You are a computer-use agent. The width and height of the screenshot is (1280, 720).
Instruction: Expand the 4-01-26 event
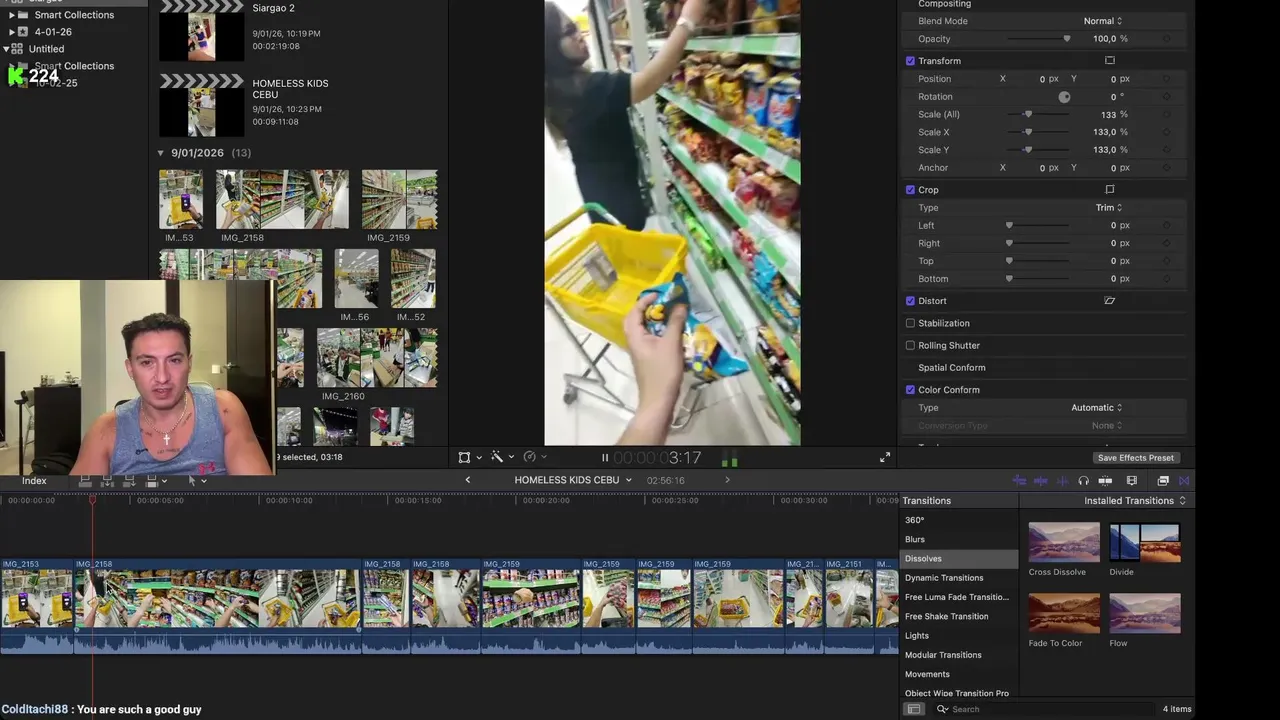pos(11,32)
